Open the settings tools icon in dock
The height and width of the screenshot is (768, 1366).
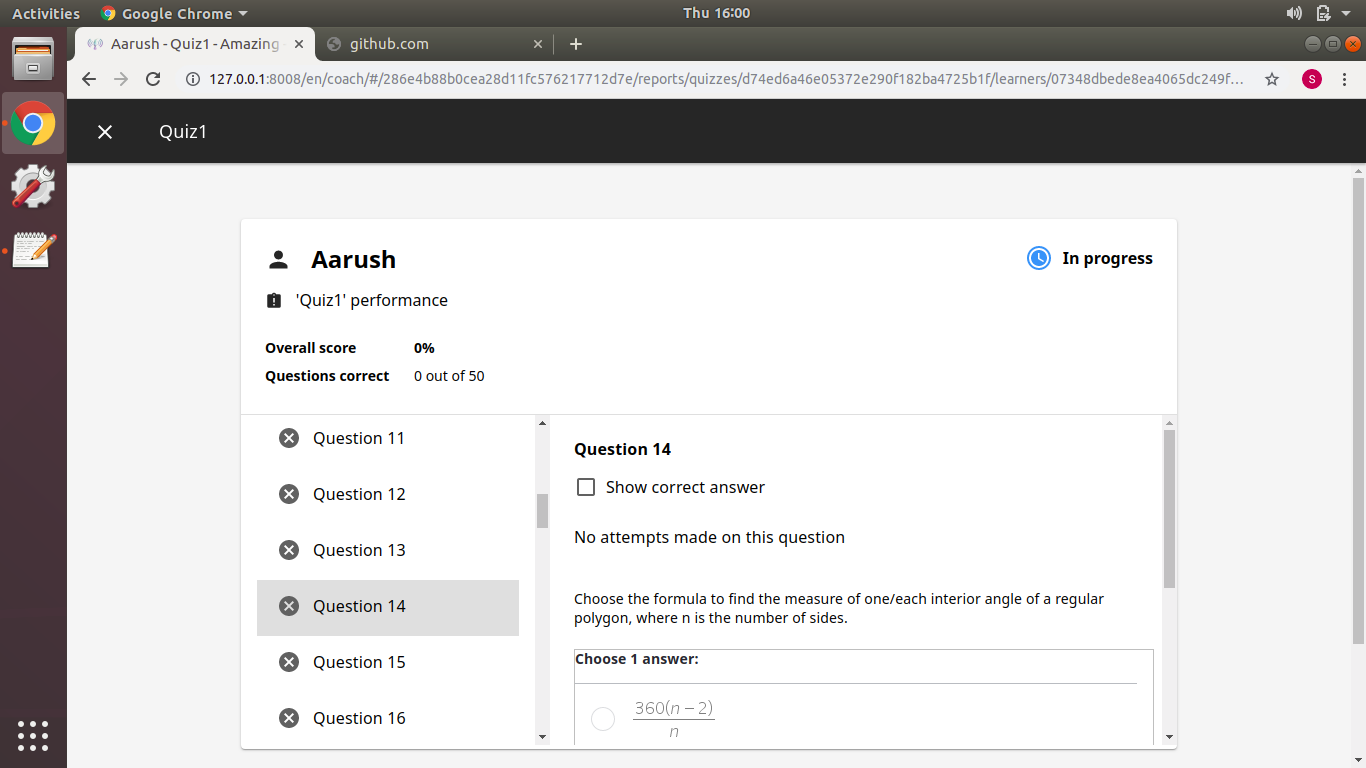tap(33, 186)
